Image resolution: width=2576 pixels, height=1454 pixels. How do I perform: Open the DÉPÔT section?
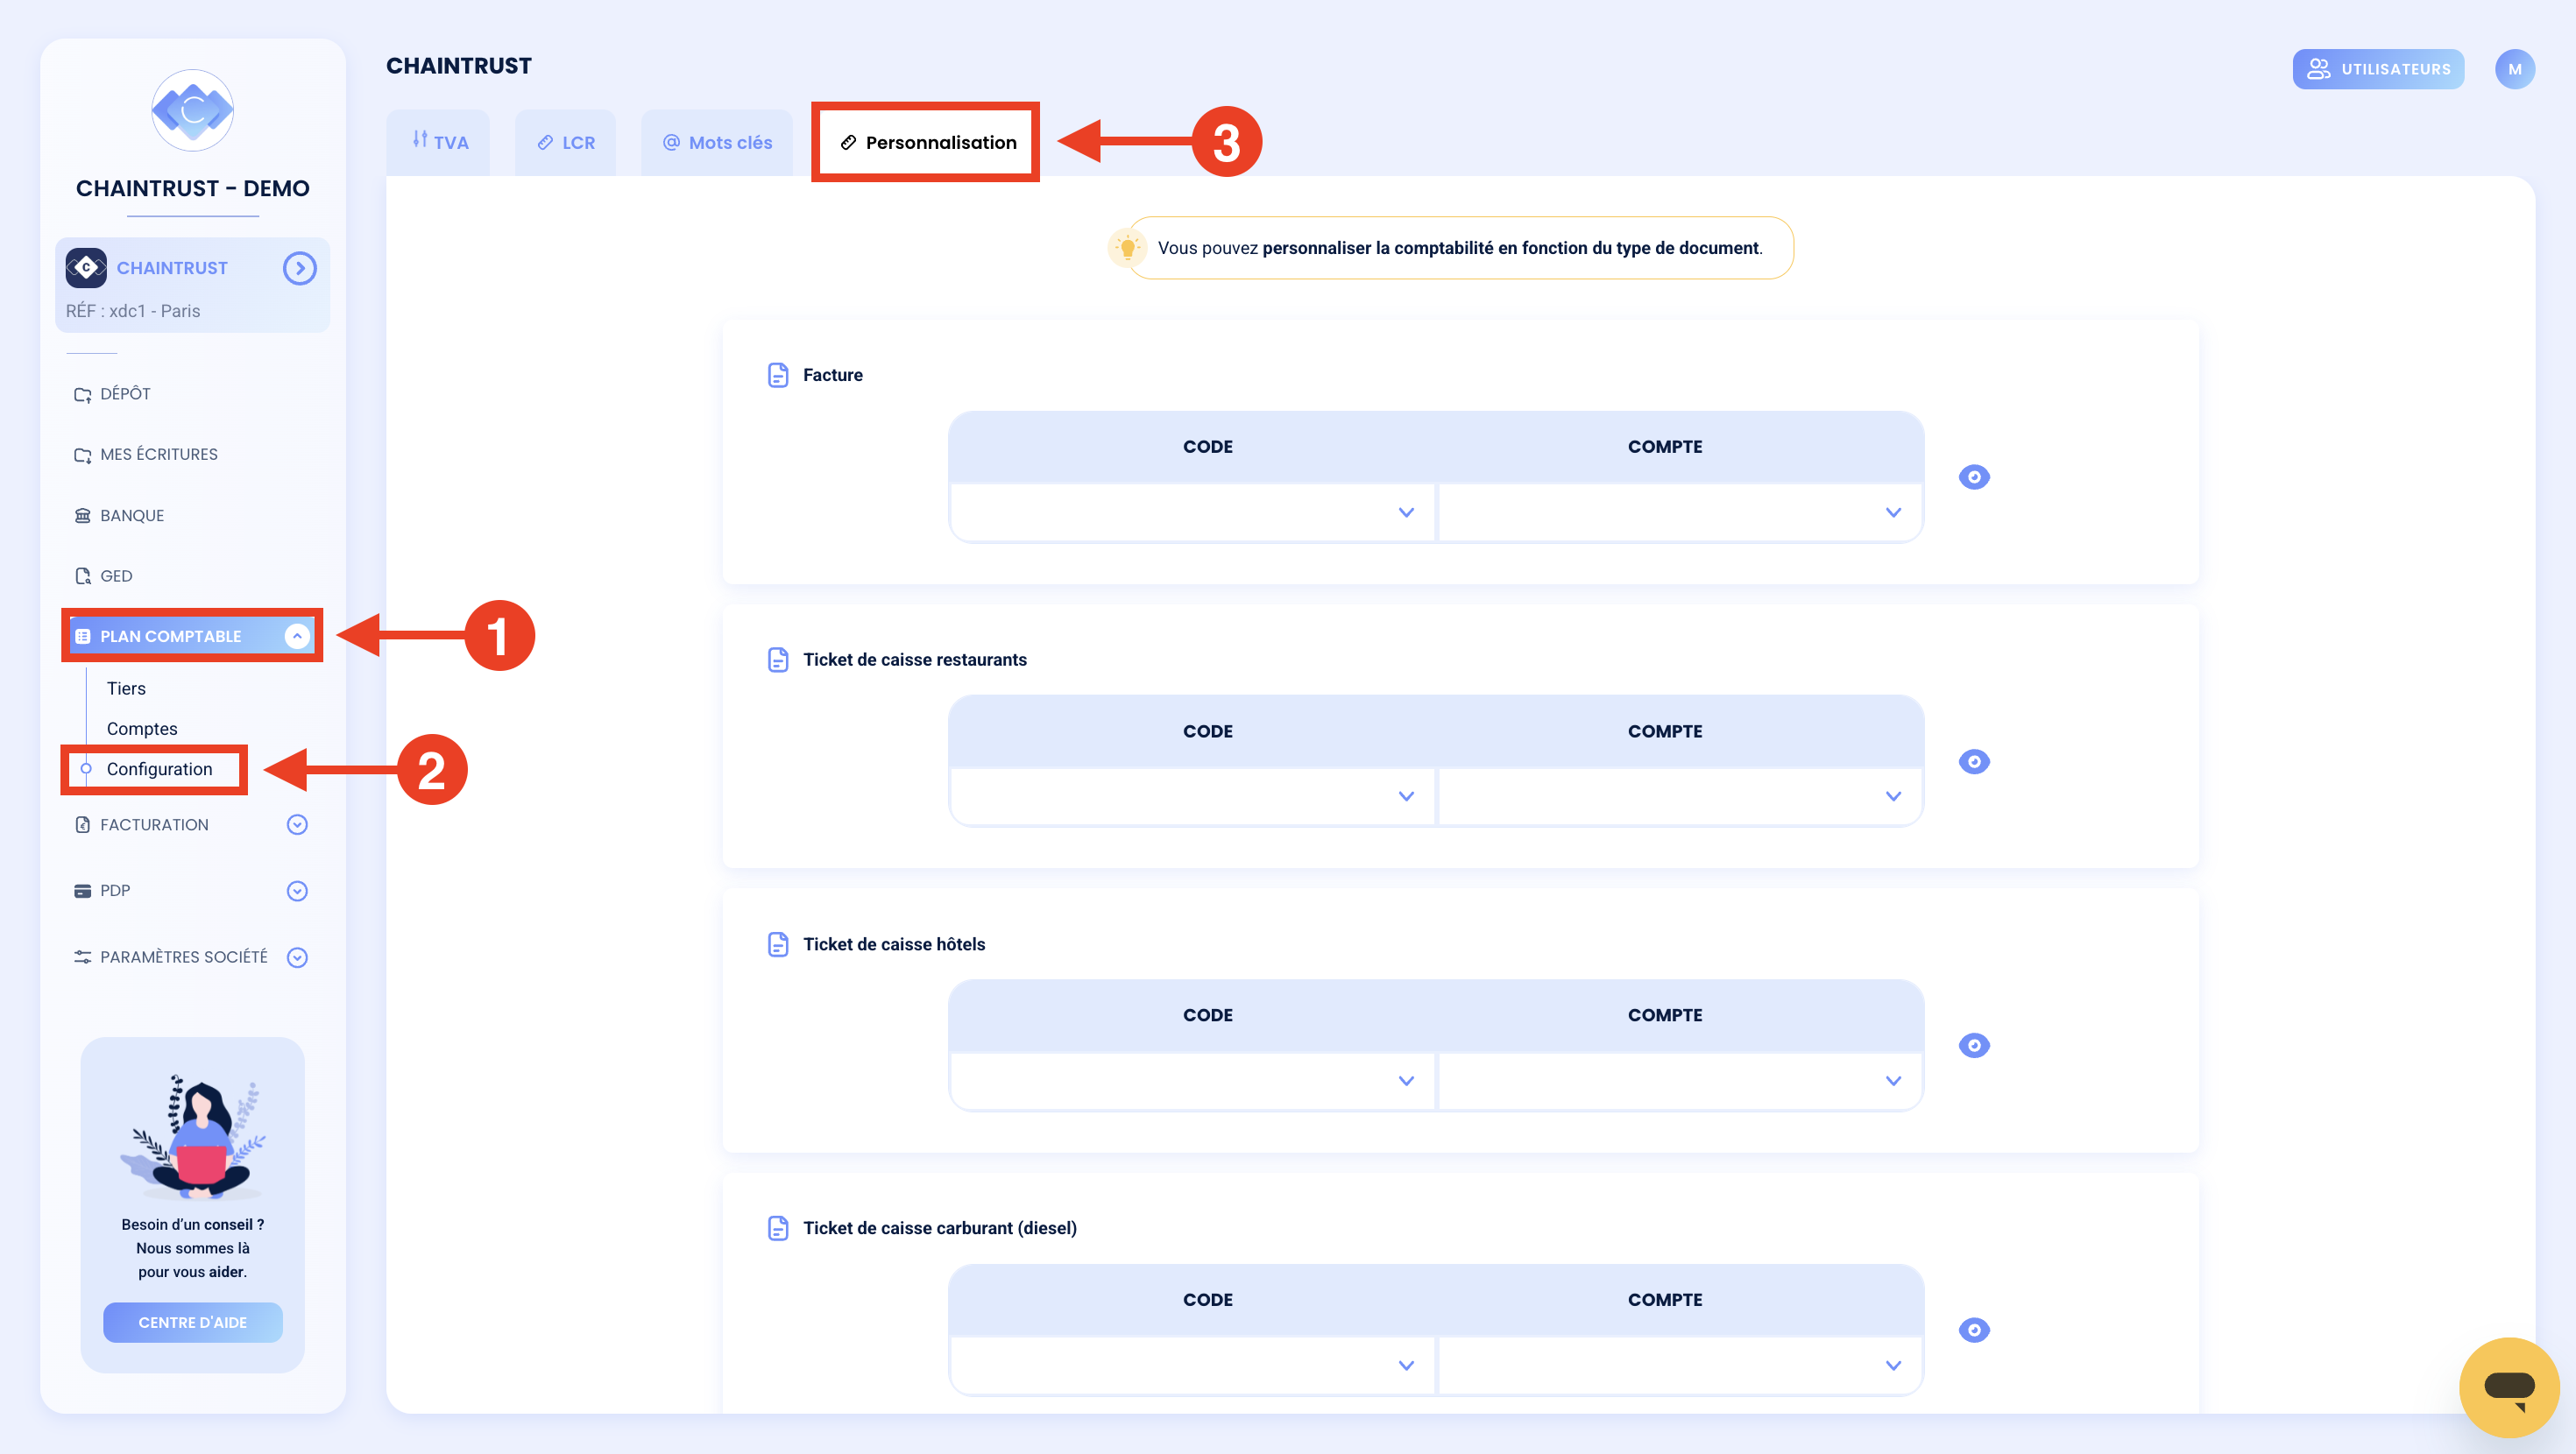coord(125,394)
